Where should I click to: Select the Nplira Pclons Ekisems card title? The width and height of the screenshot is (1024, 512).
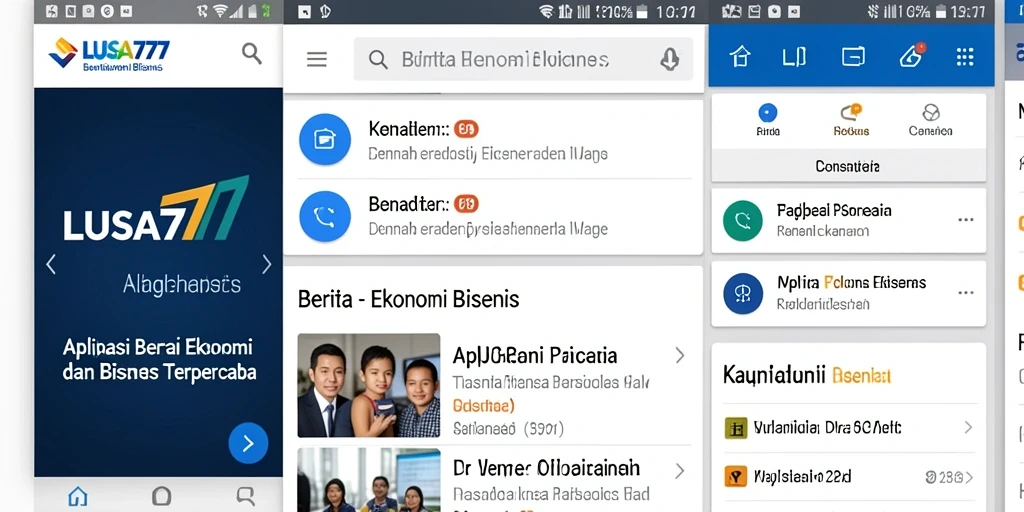coord(852,282)
